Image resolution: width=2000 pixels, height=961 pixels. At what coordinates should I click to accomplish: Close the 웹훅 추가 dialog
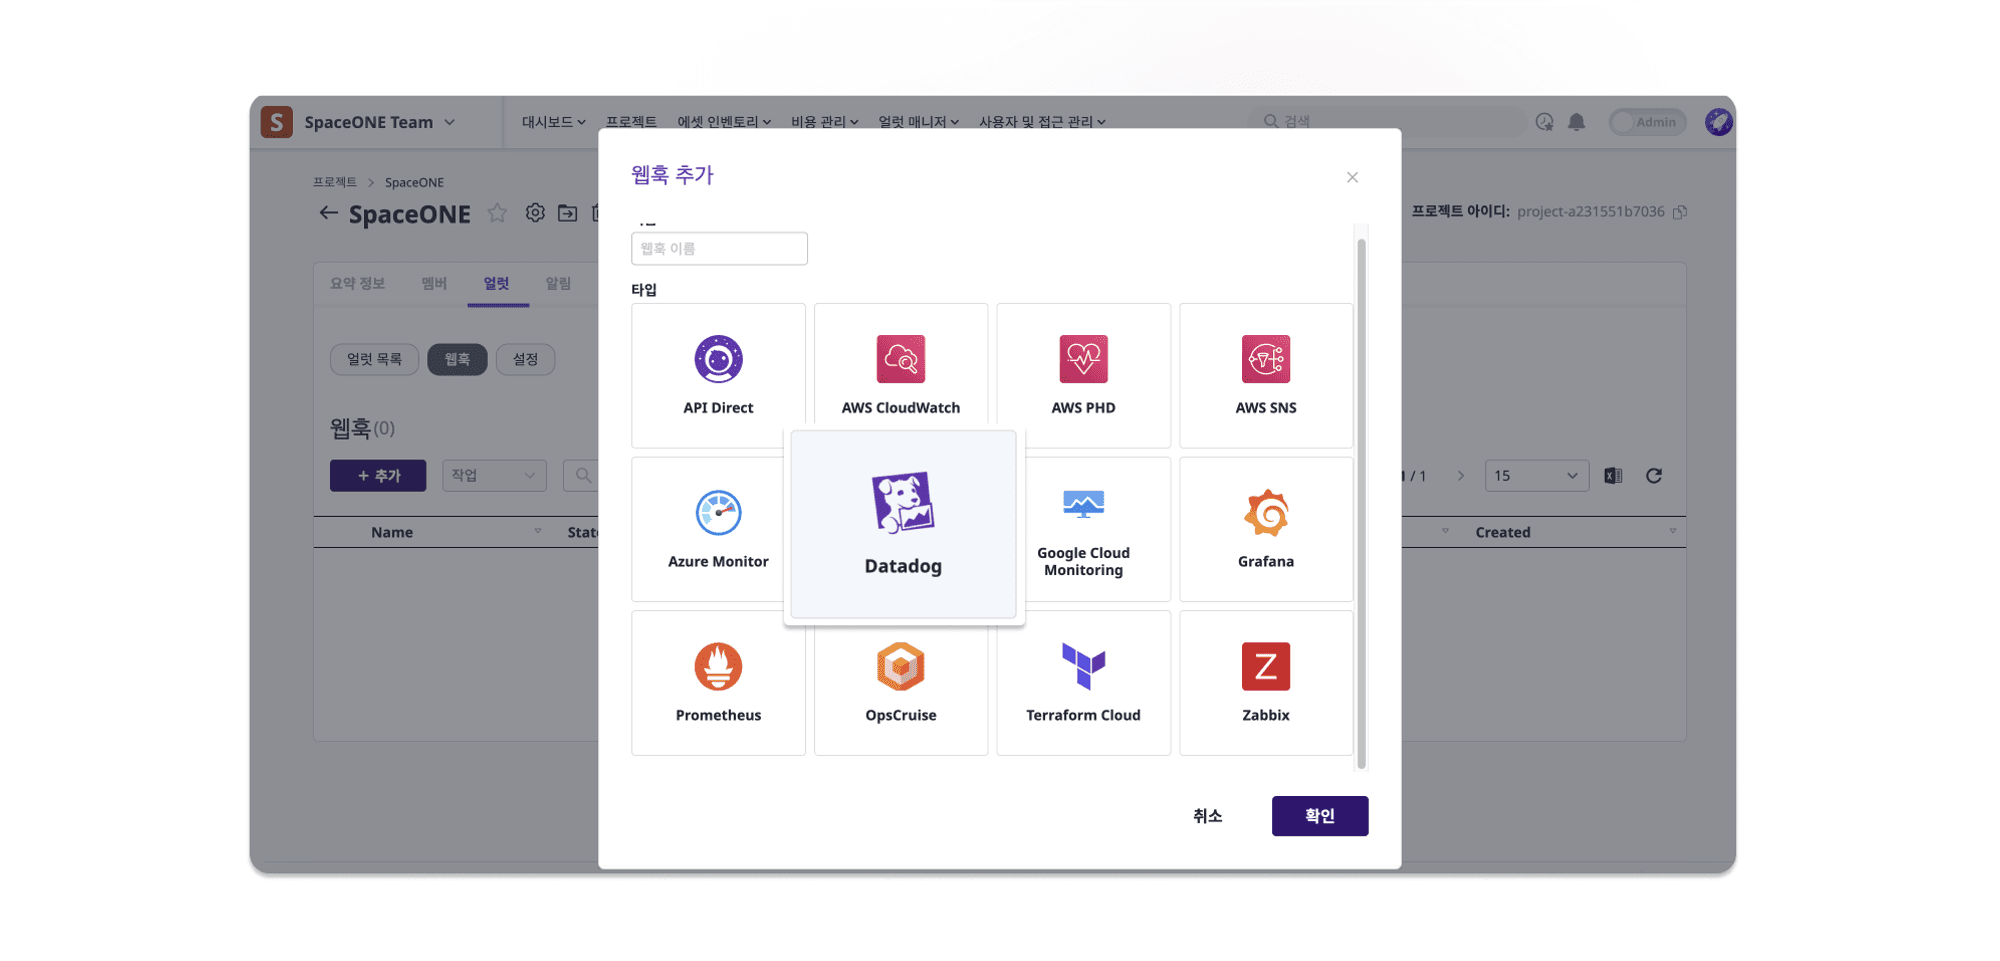point(1352,177)
